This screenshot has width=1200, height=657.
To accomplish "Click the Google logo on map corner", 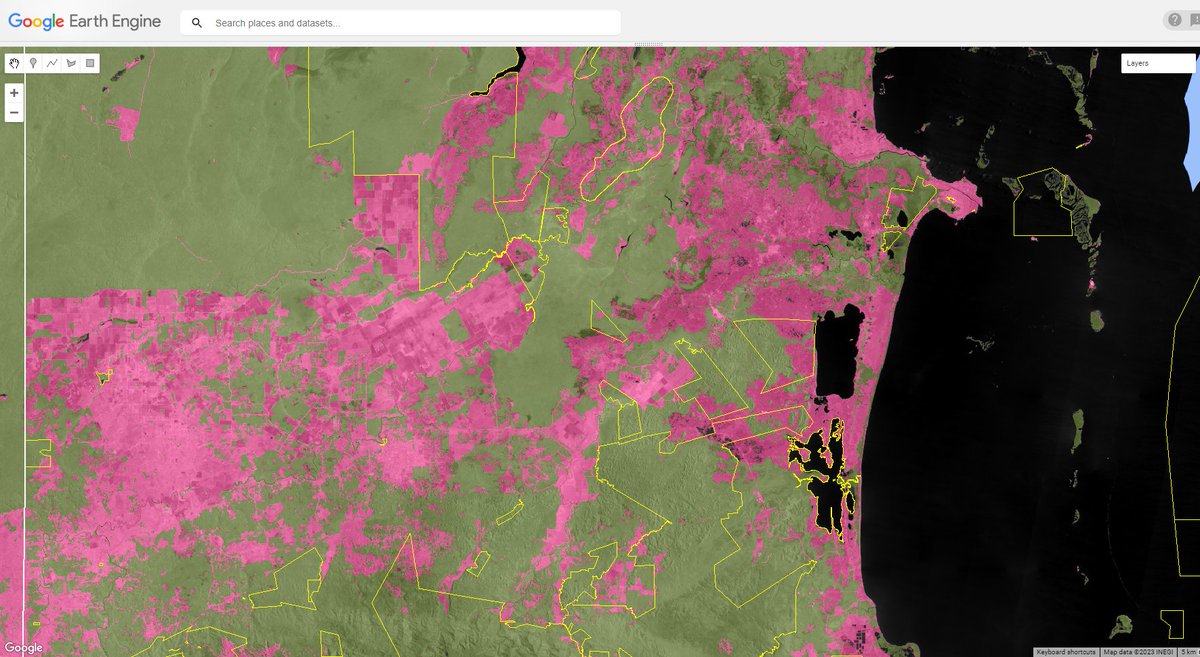I will tap(22, 648).
